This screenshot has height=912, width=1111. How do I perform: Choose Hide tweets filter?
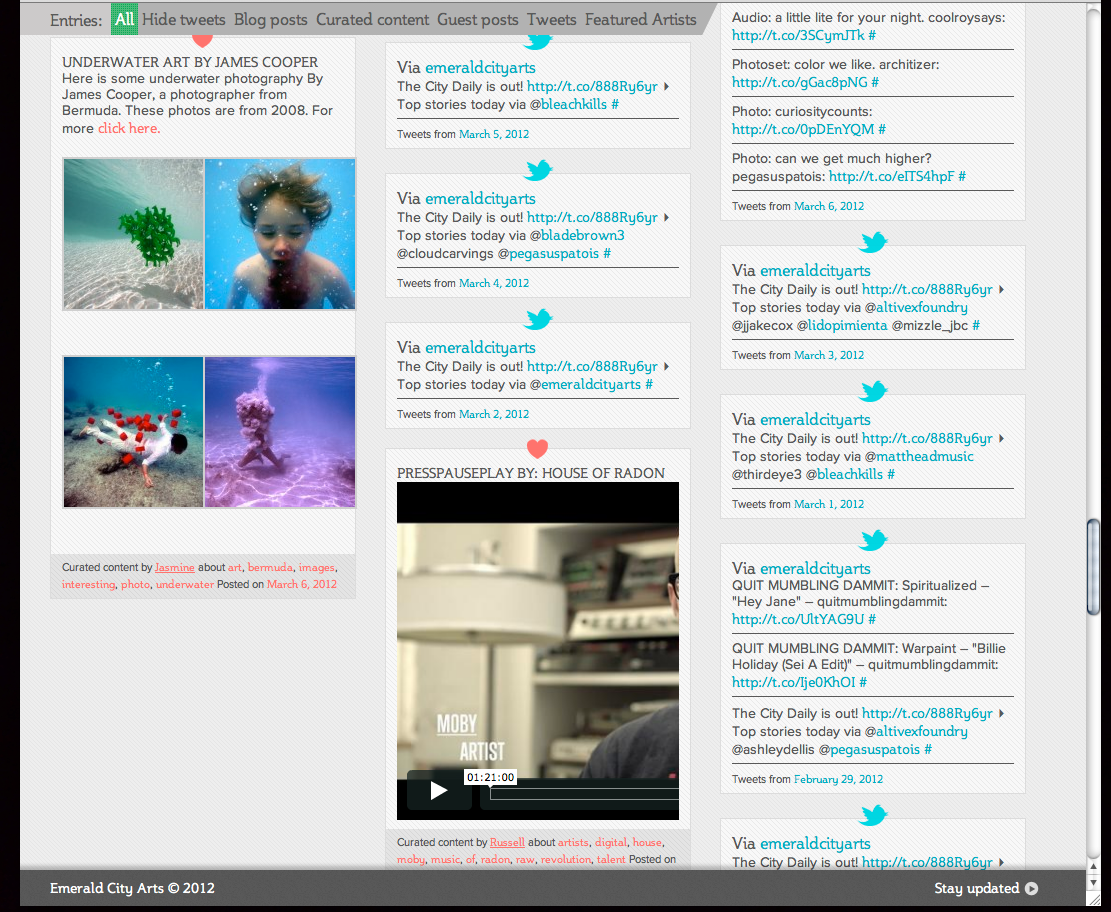(x=184, y=20)
